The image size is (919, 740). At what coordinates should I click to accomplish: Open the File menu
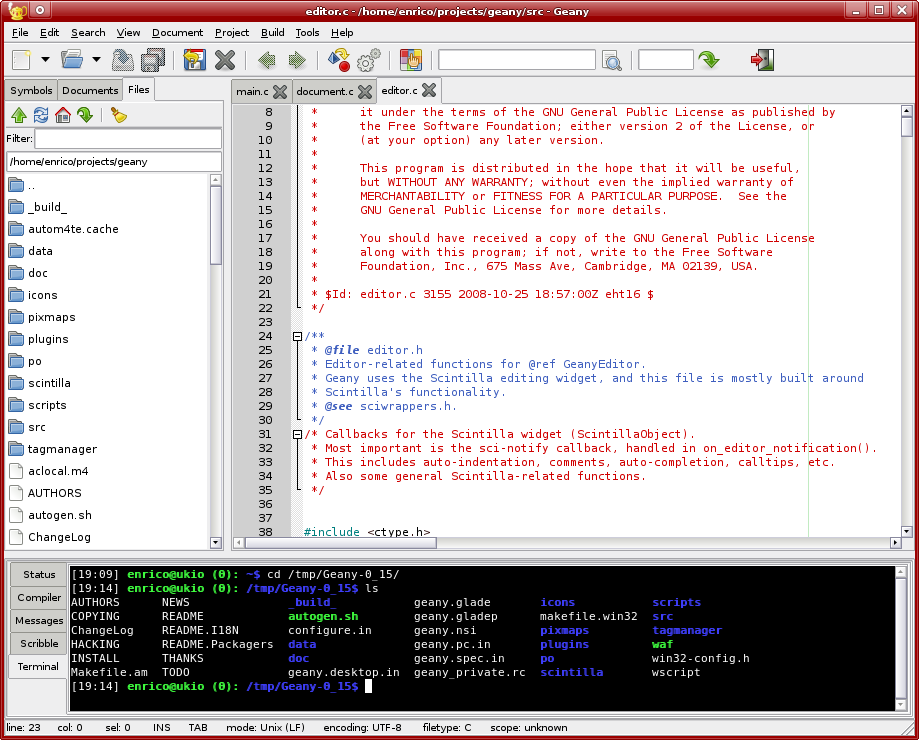(x=20, y=33)
